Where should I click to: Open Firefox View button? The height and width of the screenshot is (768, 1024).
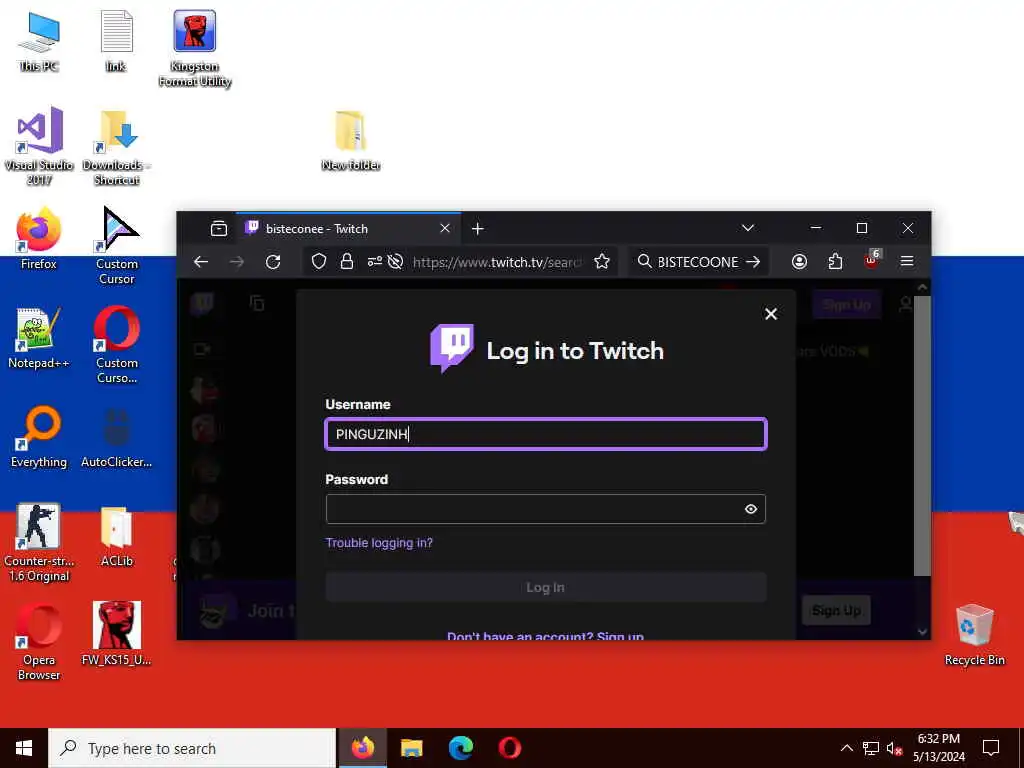(219, 229)
